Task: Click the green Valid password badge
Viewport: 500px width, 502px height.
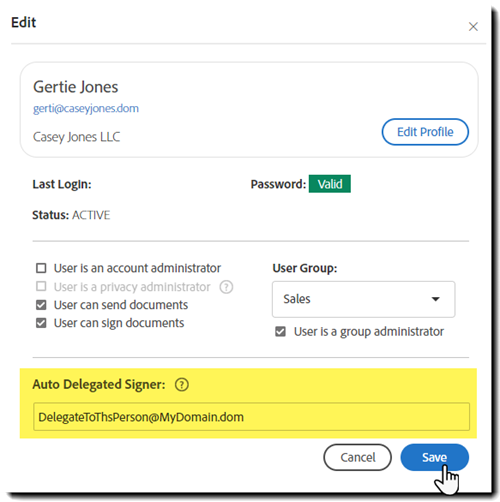Action: [x=330, y=184]
